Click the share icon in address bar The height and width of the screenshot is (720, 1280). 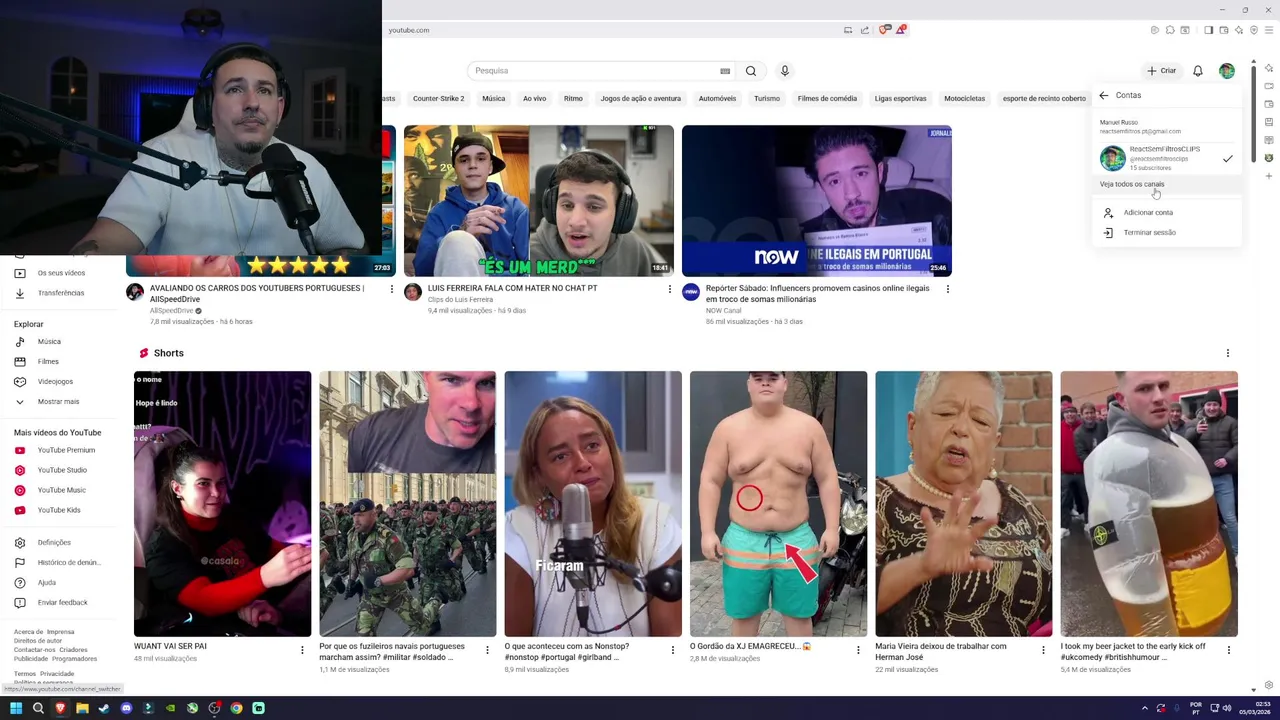point(865,30)
